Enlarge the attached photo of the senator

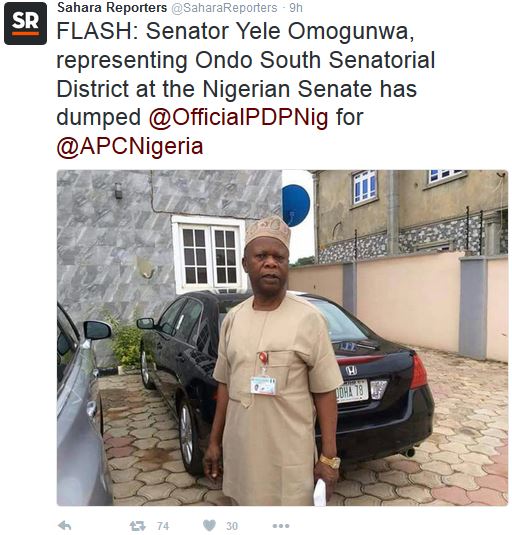click(282, 337)
